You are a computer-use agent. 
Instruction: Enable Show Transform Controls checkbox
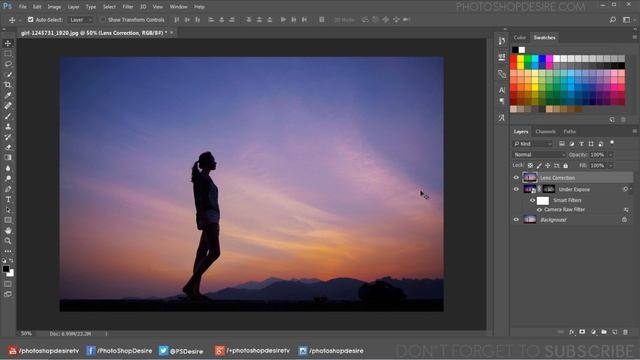pyautogui.click(x=103, y=20)
